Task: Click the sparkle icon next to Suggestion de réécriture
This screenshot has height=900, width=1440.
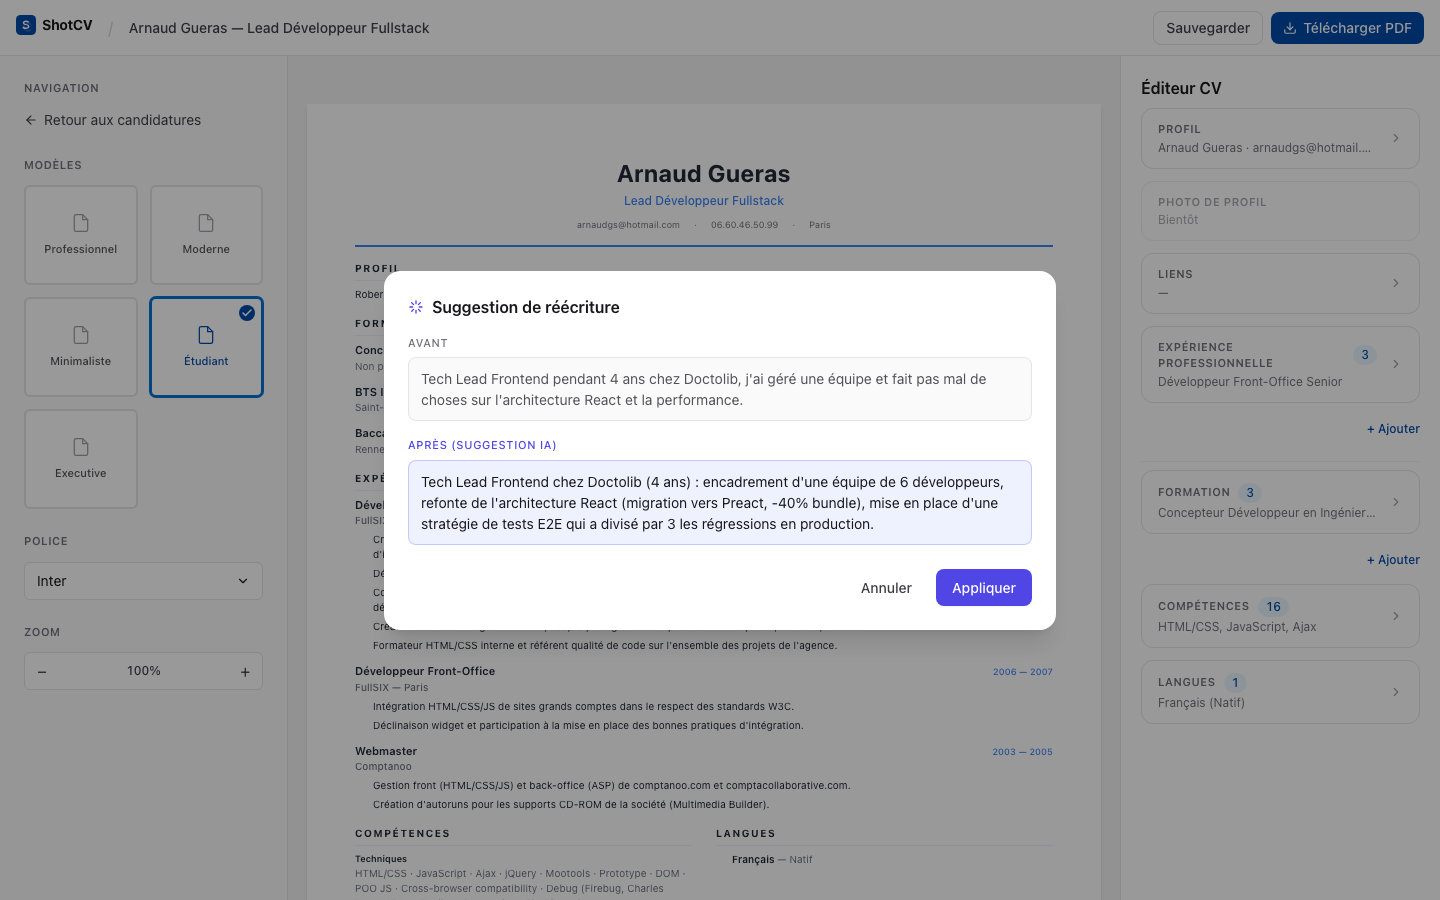Action: point(416,307)
